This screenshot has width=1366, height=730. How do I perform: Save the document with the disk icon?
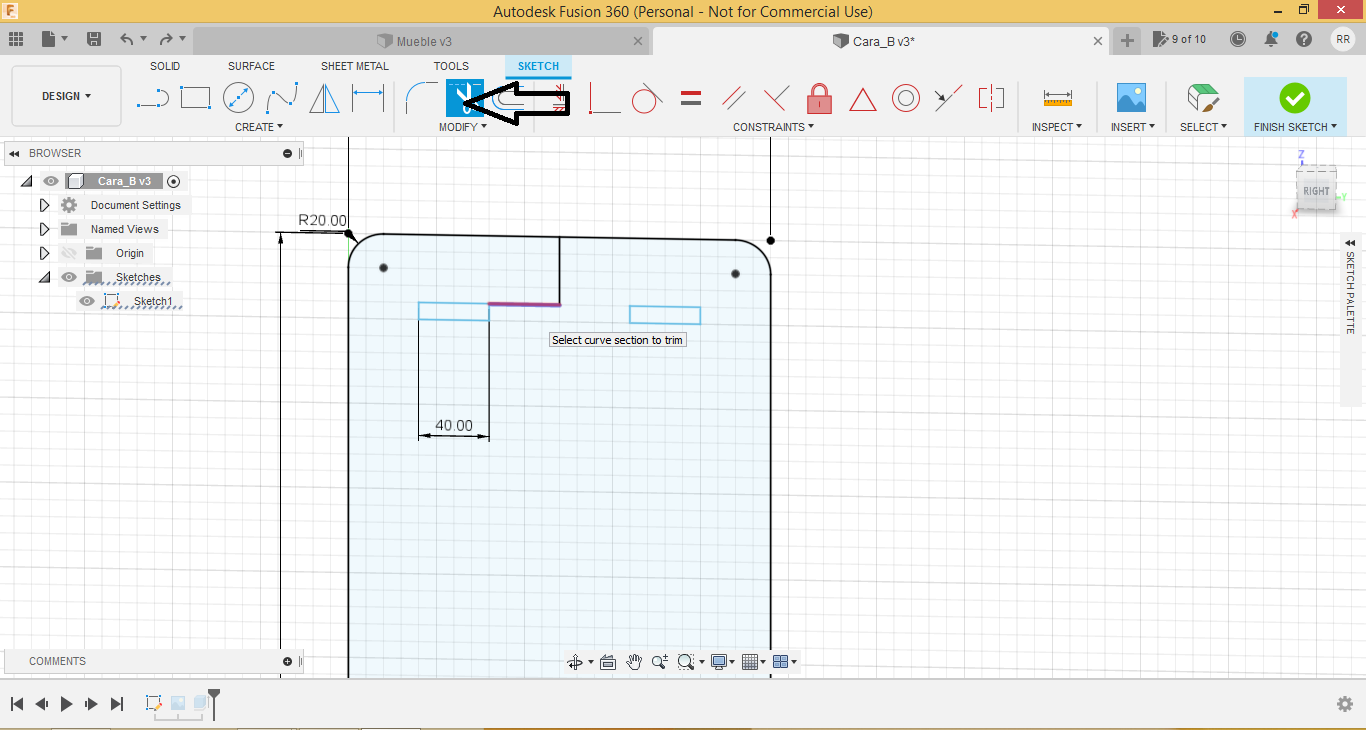point(94,39)
